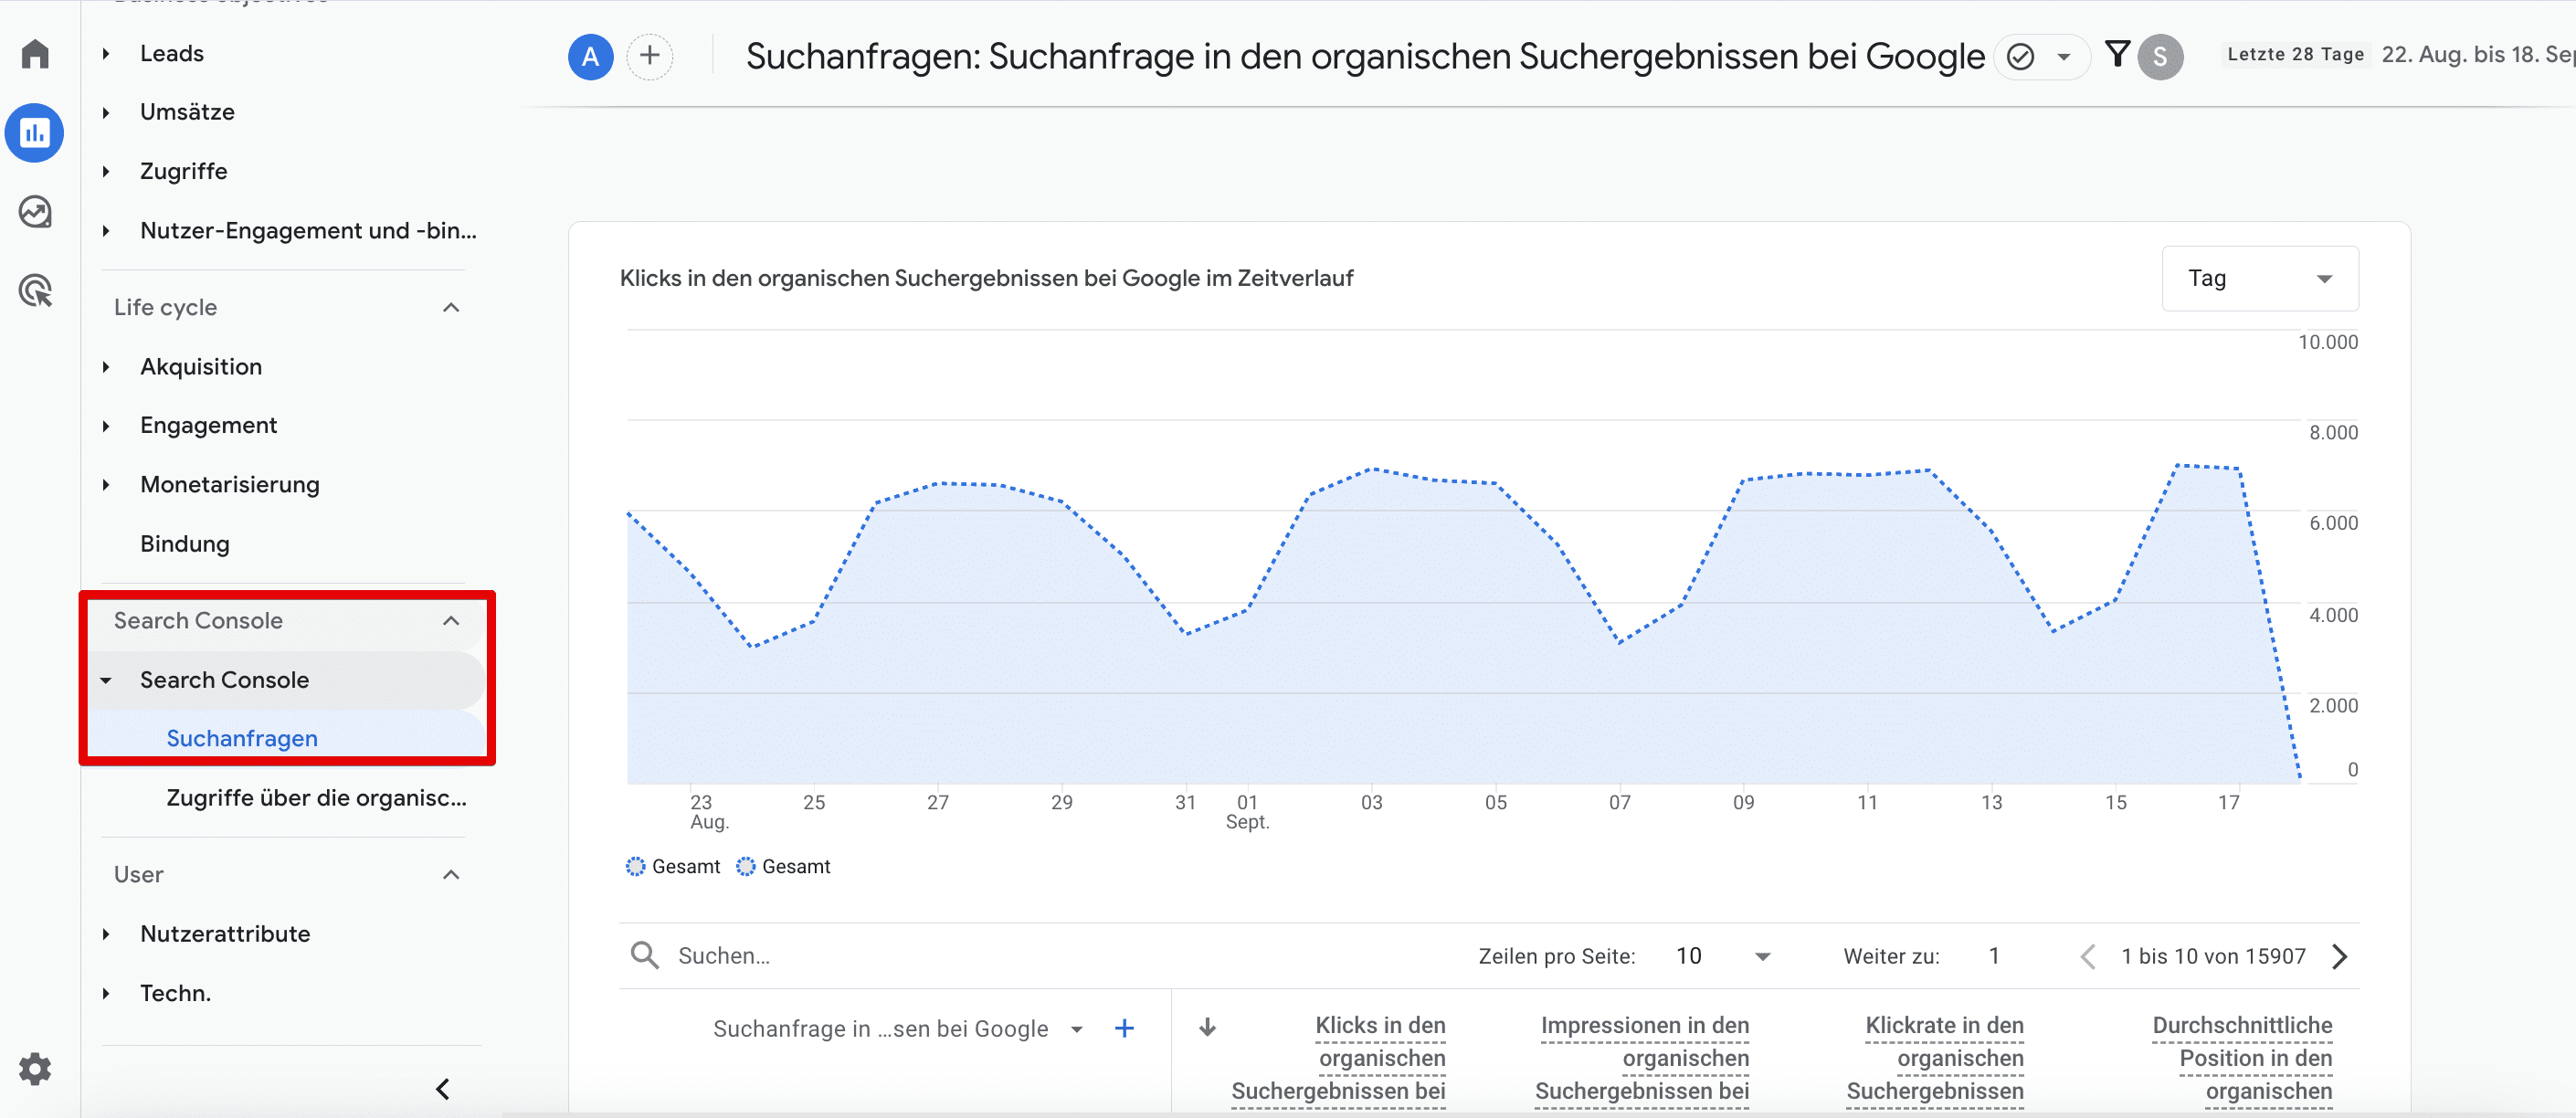Click the bar chart/analytics icon in sidebar
This screenshot has width=2576, height=1118.
pyautogui.click(x=39, y=132)
